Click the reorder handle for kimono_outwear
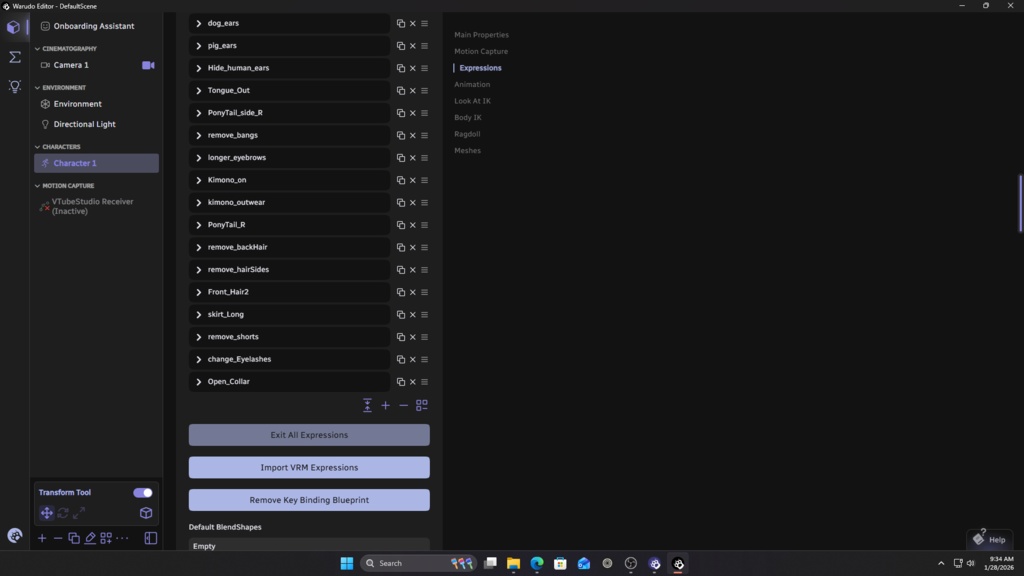This screenshot has height=576, width=1024. tap(424, 202)
